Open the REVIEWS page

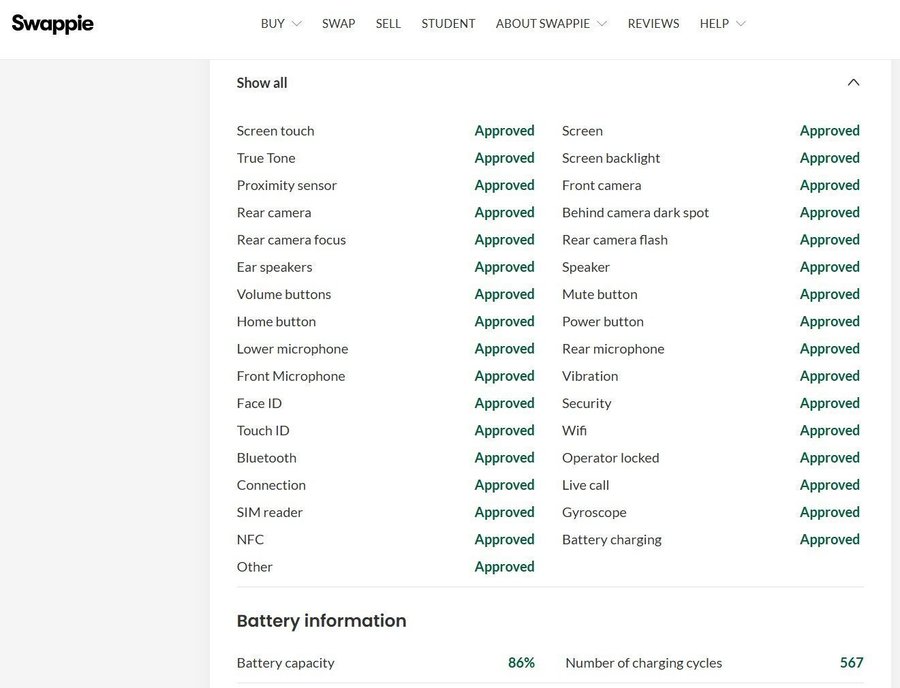653,23
